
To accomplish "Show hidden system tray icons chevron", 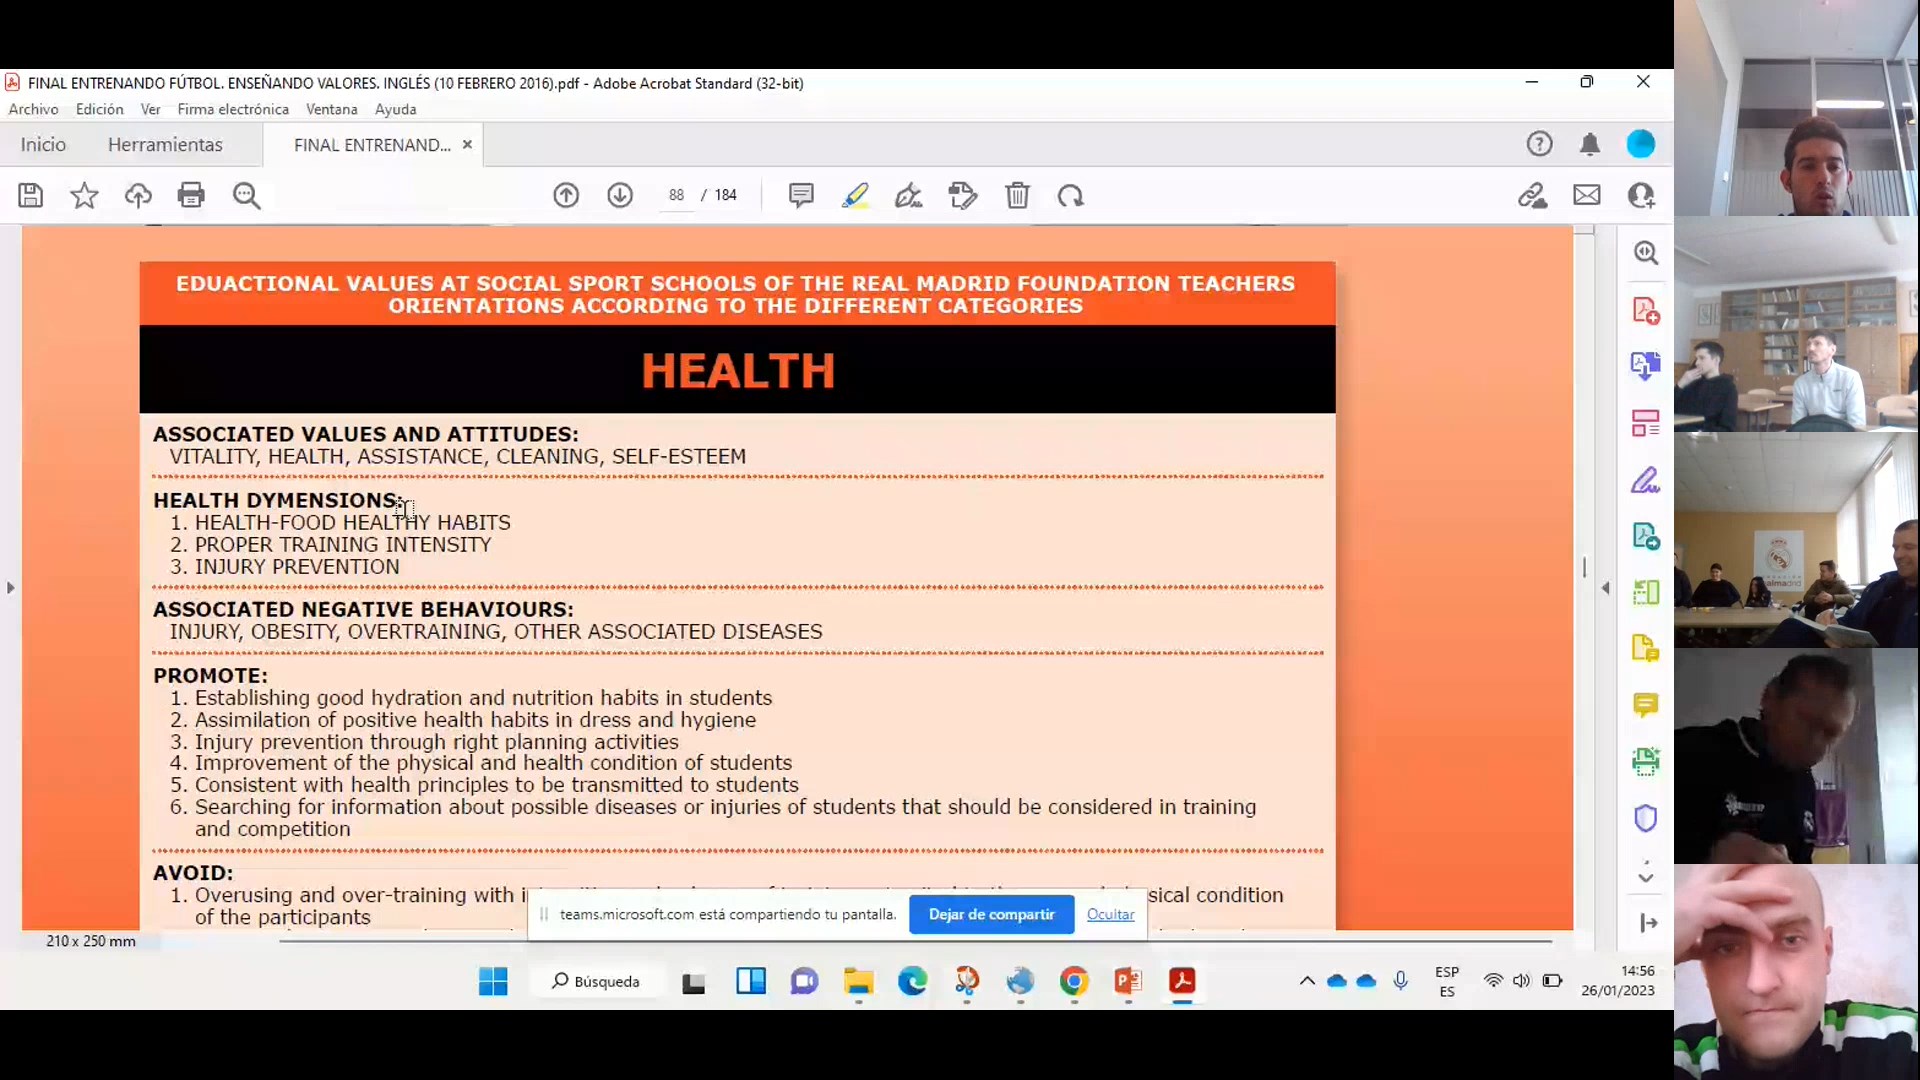I will [x=1307, y=981].
